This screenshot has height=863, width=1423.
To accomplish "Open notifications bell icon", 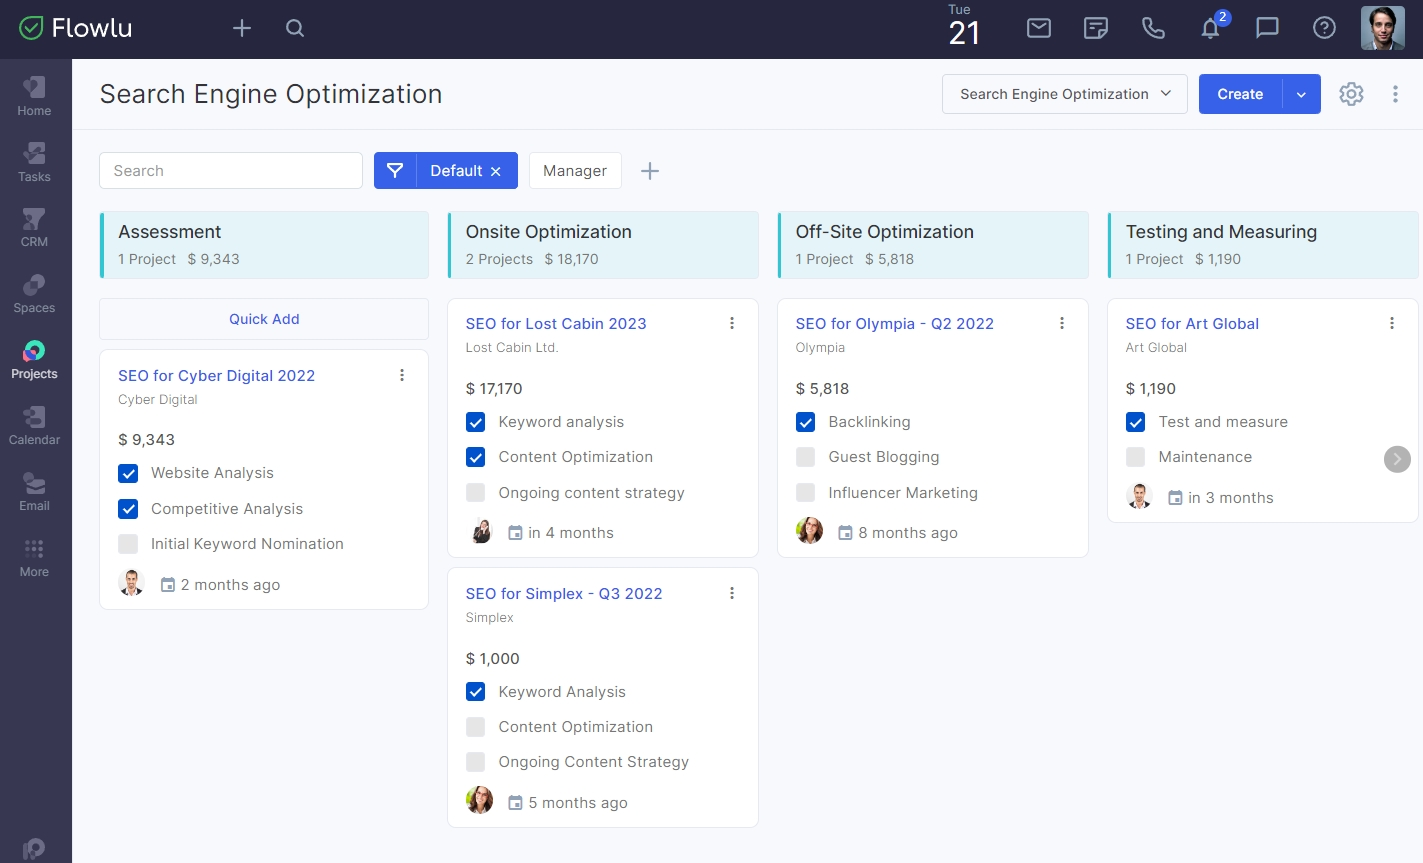I will (x=1211, y=28).
